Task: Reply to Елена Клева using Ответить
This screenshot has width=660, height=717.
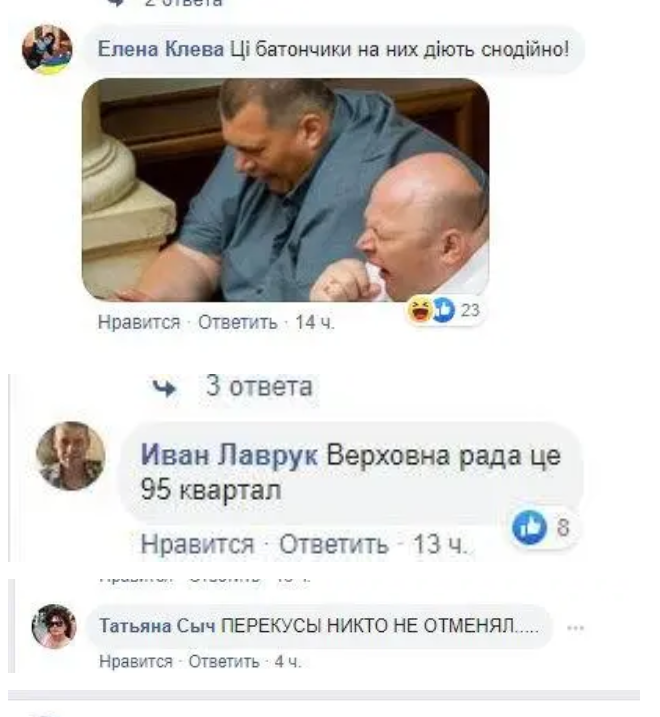Action: click(x=237, y=322)
